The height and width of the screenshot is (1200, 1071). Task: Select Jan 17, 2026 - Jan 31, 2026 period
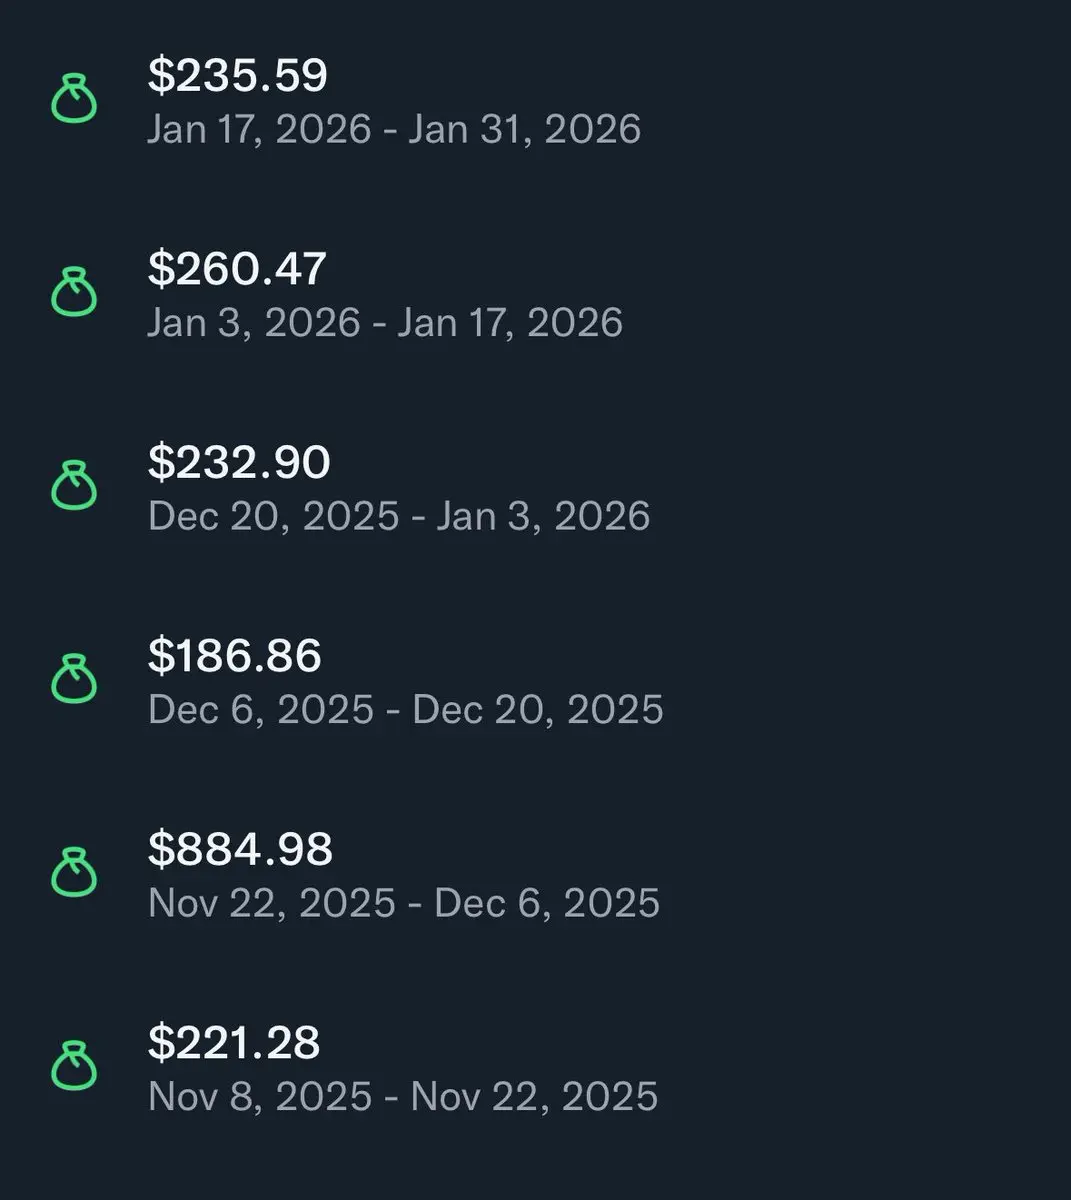tap(394, 129)
